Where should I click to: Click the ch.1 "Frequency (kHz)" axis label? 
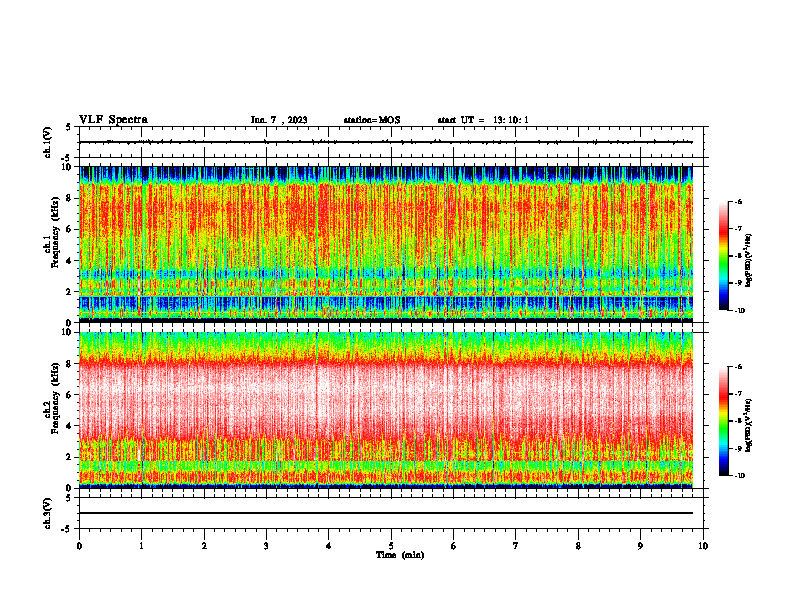point(56,232)
